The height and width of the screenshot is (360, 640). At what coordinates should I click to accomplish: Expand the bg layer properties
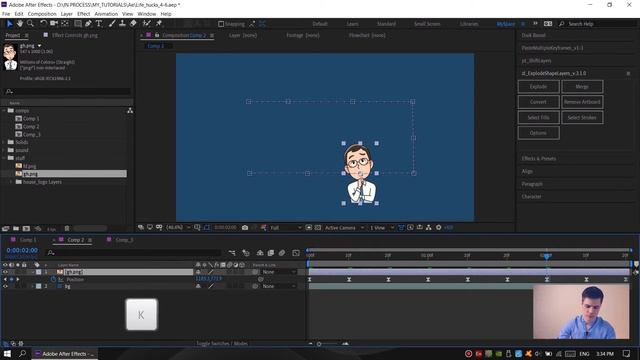point(33,287)
